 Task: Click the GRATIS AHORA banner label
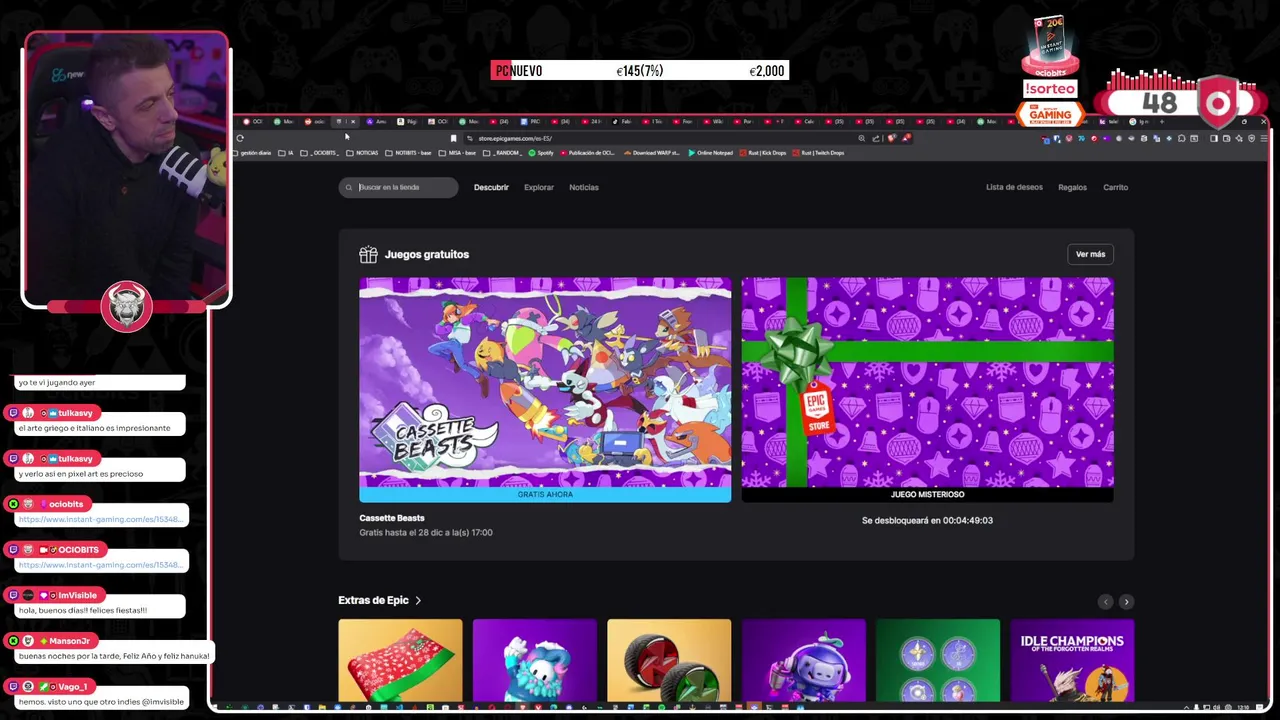coord(545,494)
